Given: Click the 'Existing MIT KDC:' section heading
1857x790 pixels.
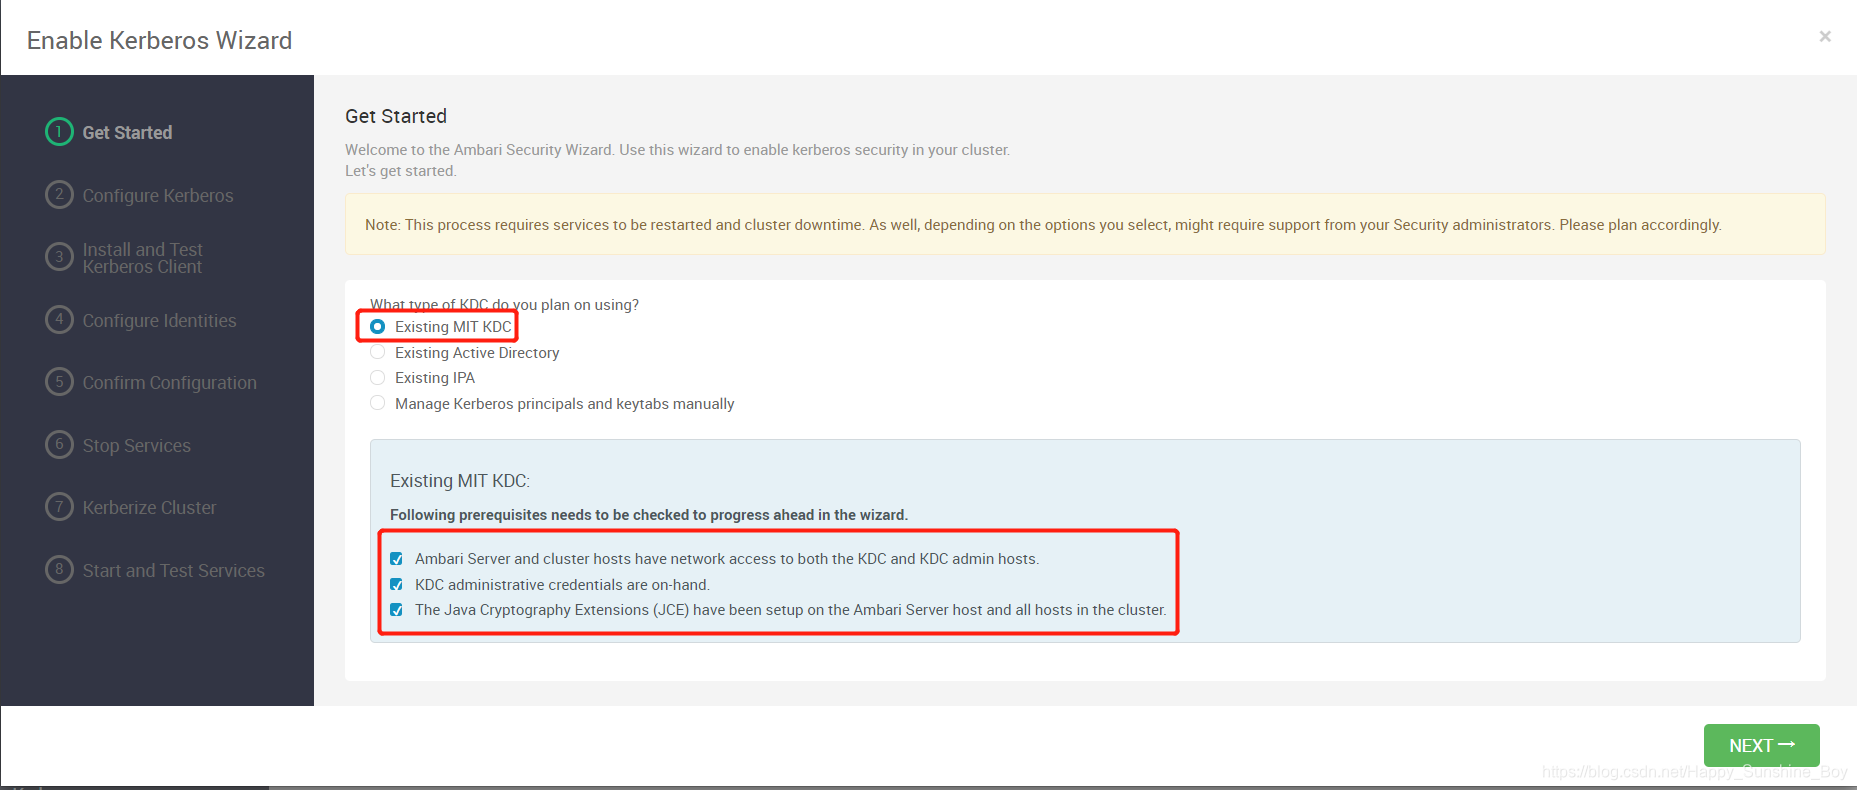Looking at the screenshot, I should coord(460,481).
